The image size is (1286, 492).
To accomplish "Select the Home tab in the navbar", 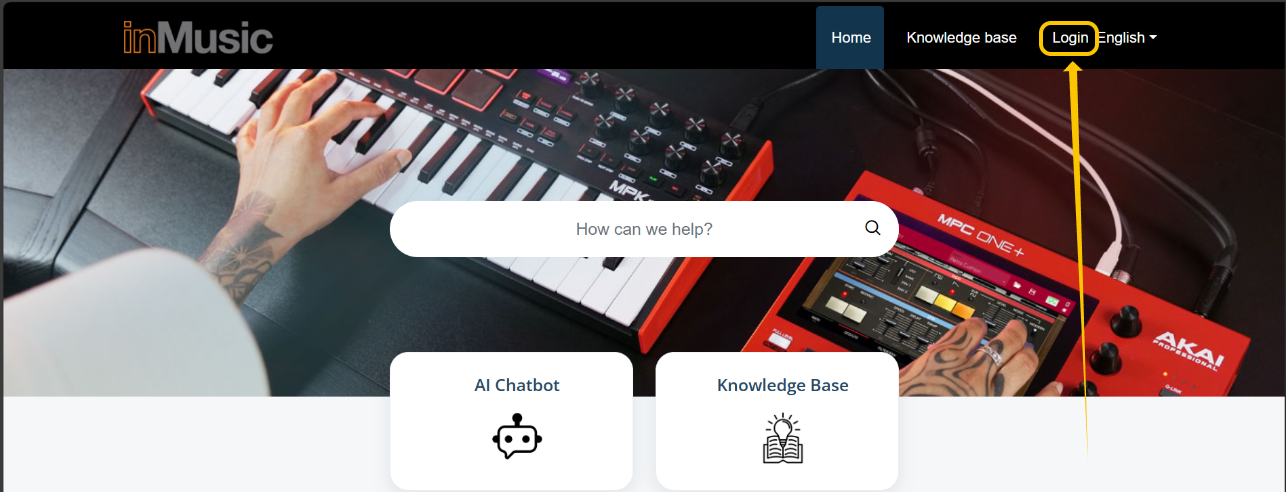I will pyautogui.click(x=850, y=38).
